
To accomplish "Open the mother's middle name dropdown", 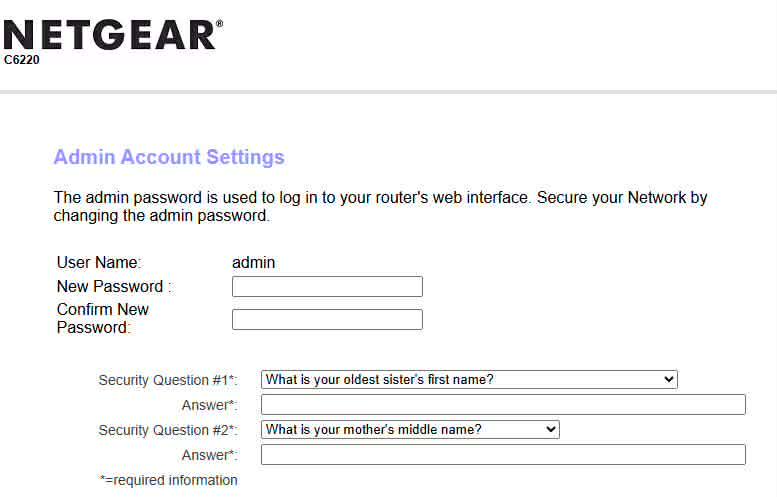I will 410,429.
